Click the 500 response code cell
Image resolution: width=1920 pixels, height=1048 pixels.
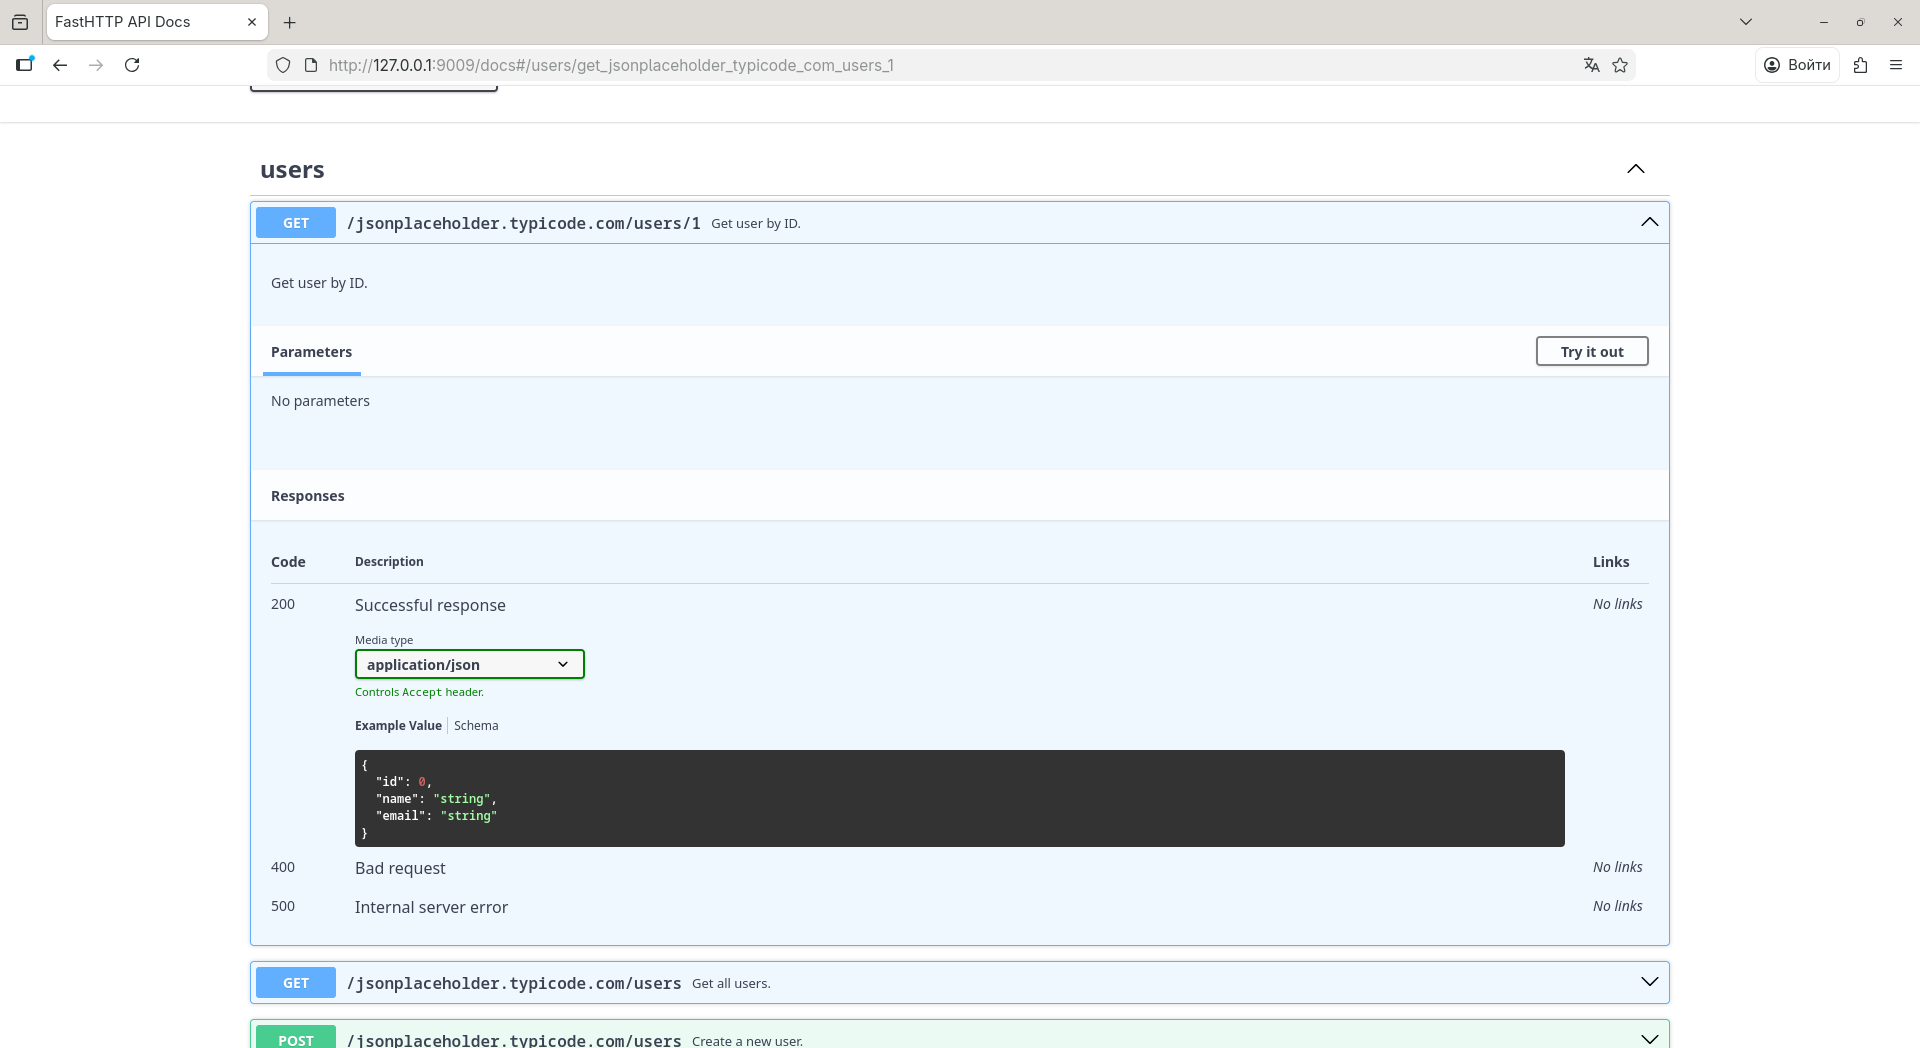[283, 906]
